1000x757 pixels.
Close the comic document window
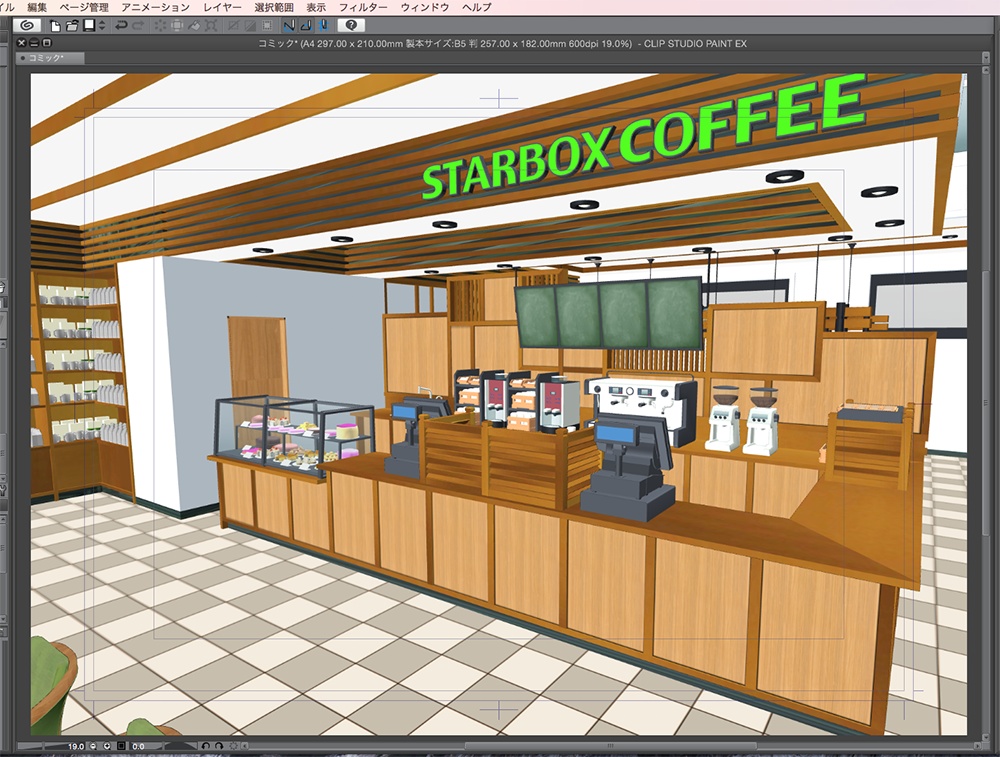click(21, 43)
